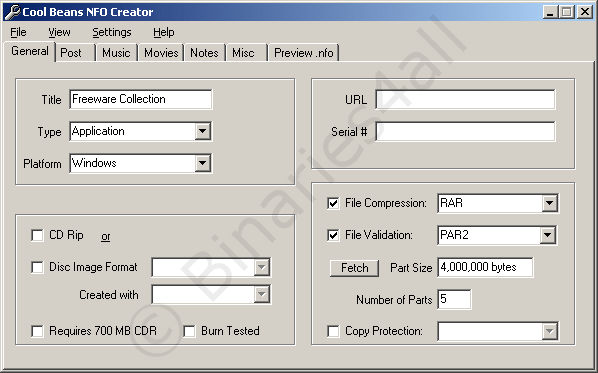
Task: Click the Fetch button
Action: tap(354, 268)
